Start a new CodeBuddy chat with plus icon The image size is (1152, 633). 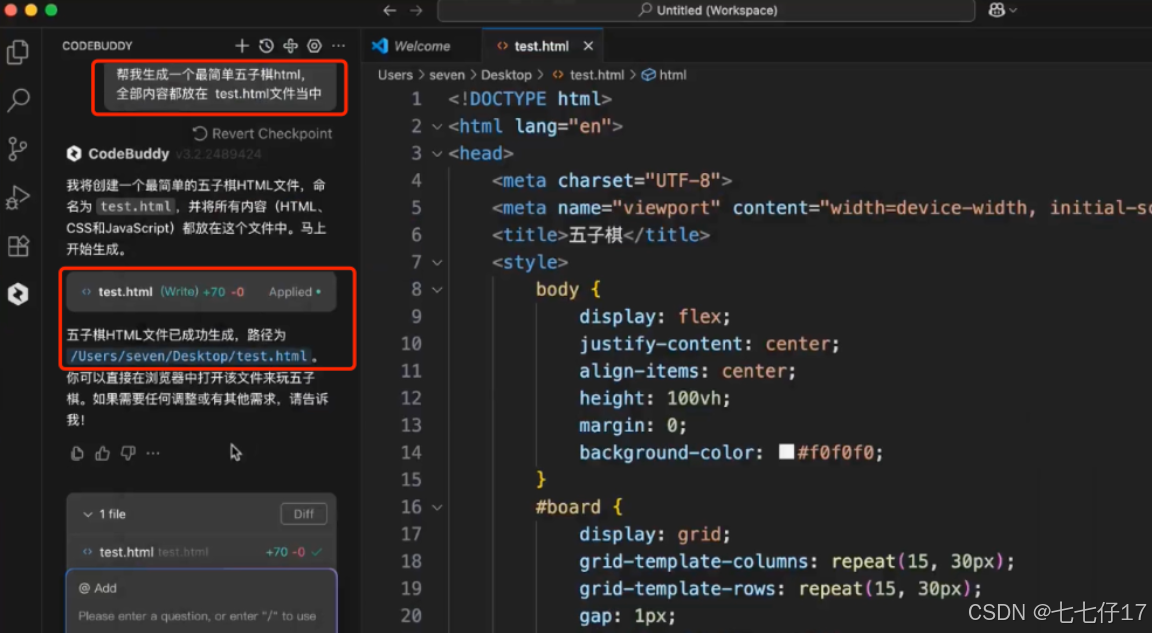click(242, 46)
